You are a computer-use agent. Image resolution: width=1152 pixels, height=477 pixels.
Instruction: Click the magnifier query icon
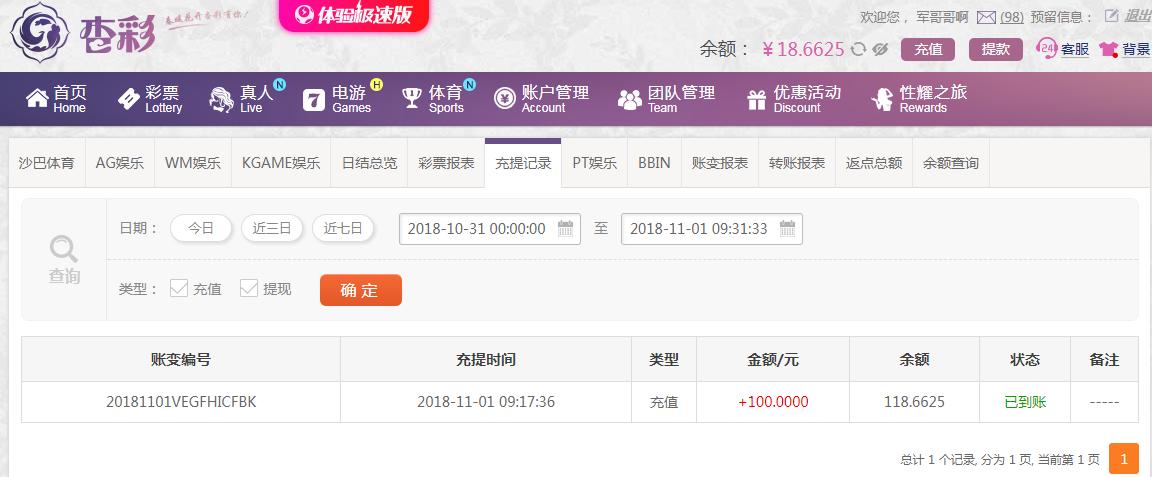tap(64, 250)
